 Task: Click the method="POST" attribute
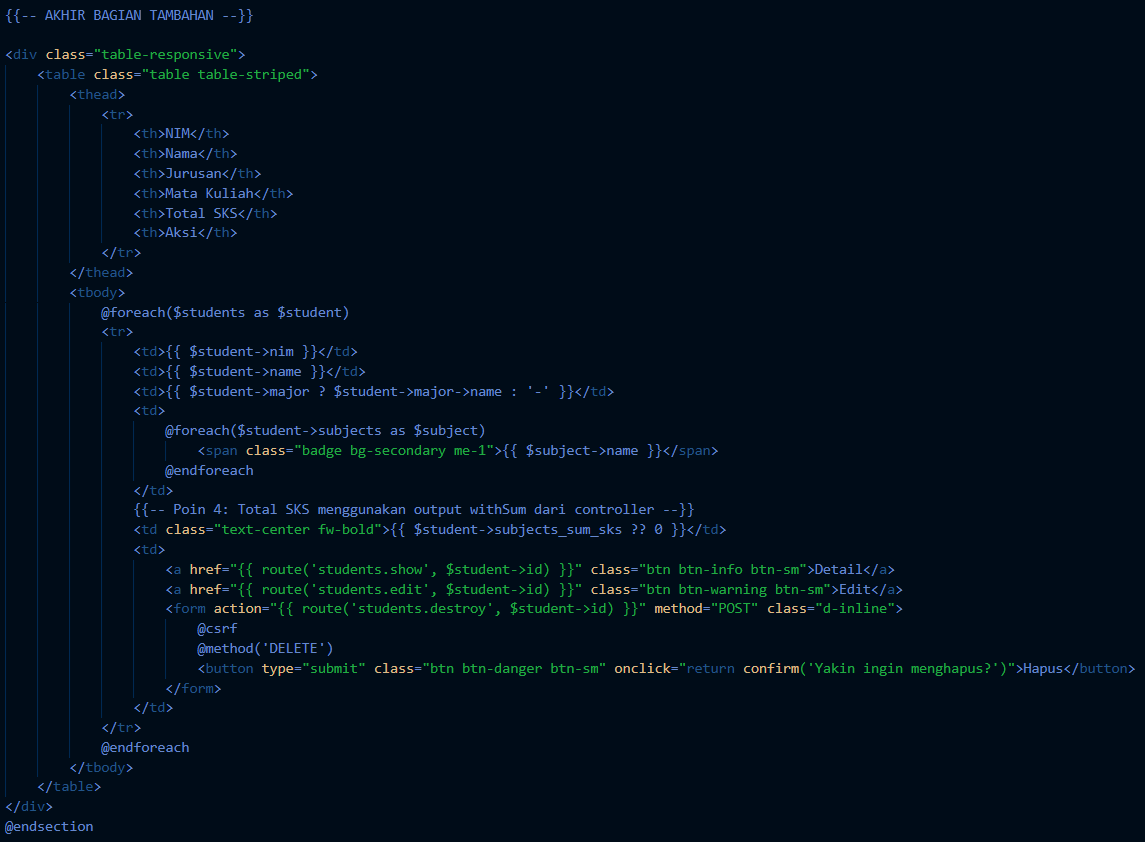pyautogui.click(x=706, y=609)
